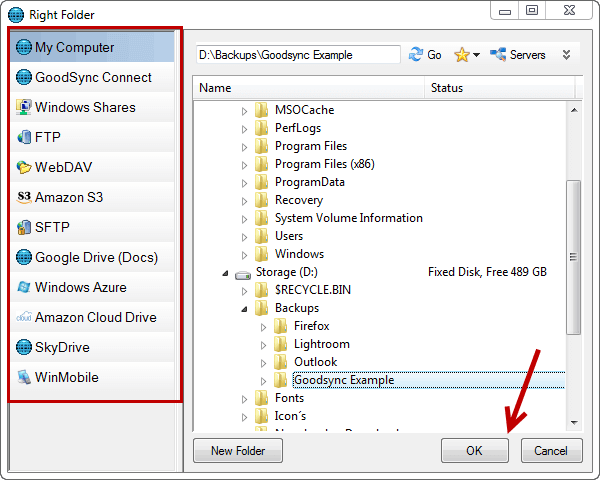Screen dimensions: 600x480
Task: Click the Outlook folder icon
Action: click(x=280, y=362)
